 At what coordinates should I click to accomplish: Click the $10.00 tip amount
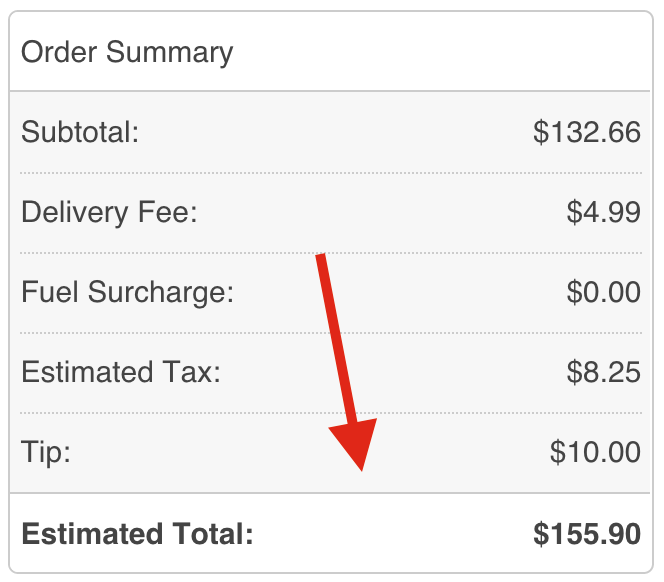coord(595,452)
